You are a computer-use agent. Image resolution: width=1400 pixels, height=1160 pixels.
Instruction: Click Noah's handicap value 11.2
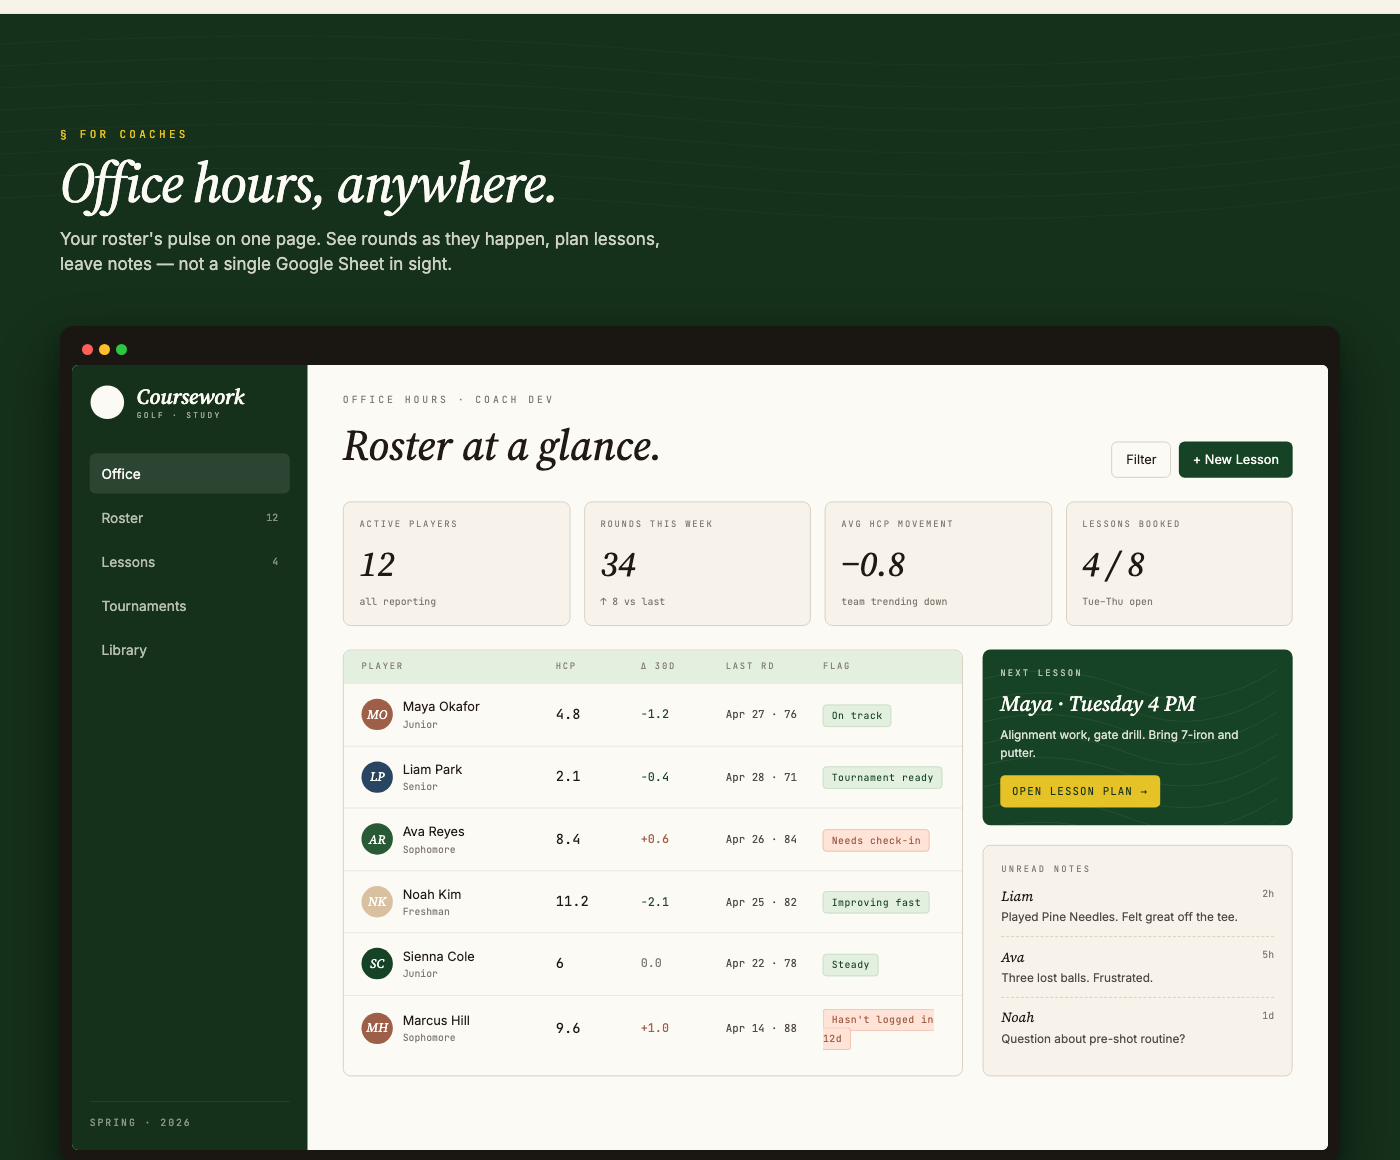(x=572, y=901)
